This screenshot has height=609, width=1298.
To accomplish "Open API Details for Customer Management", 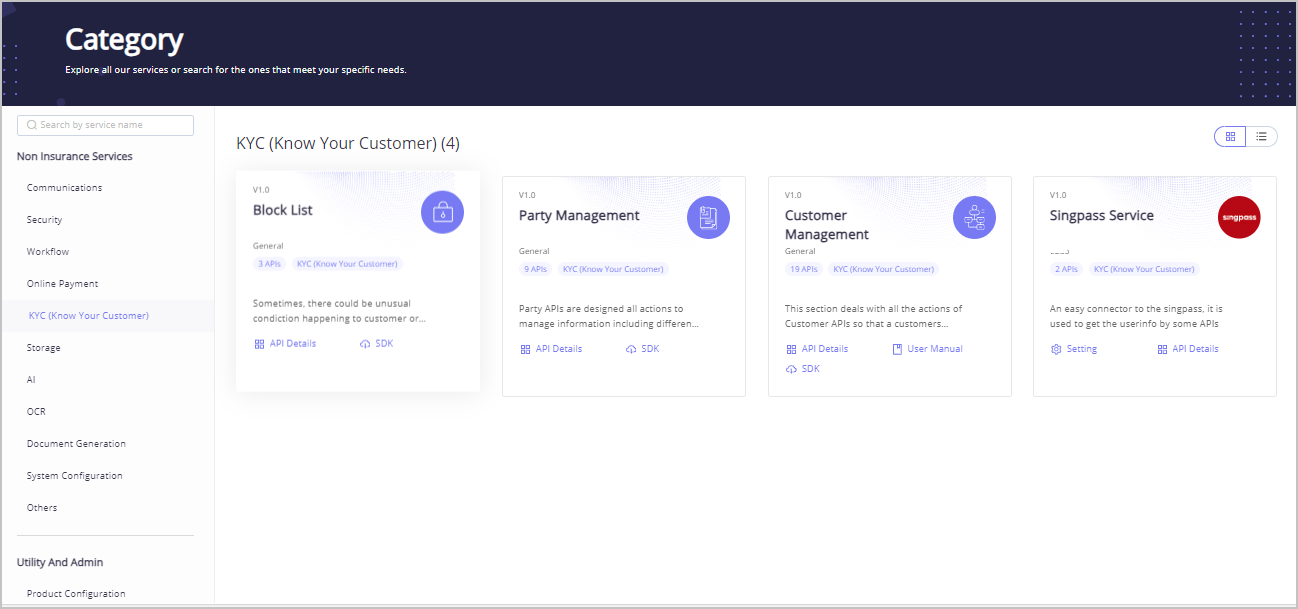I will pyautogui.click(x=817, y=349).
